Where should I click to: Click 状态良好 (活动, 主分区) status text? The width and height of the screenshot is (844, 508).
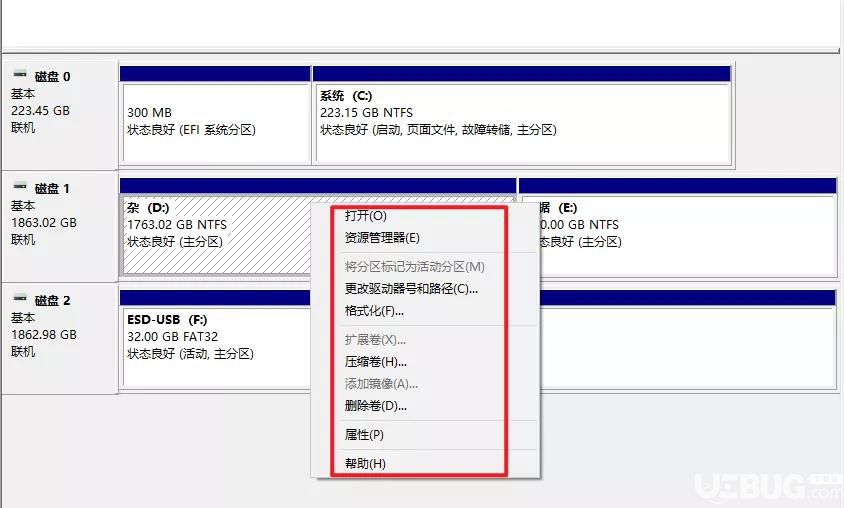(x=191, y=354)
